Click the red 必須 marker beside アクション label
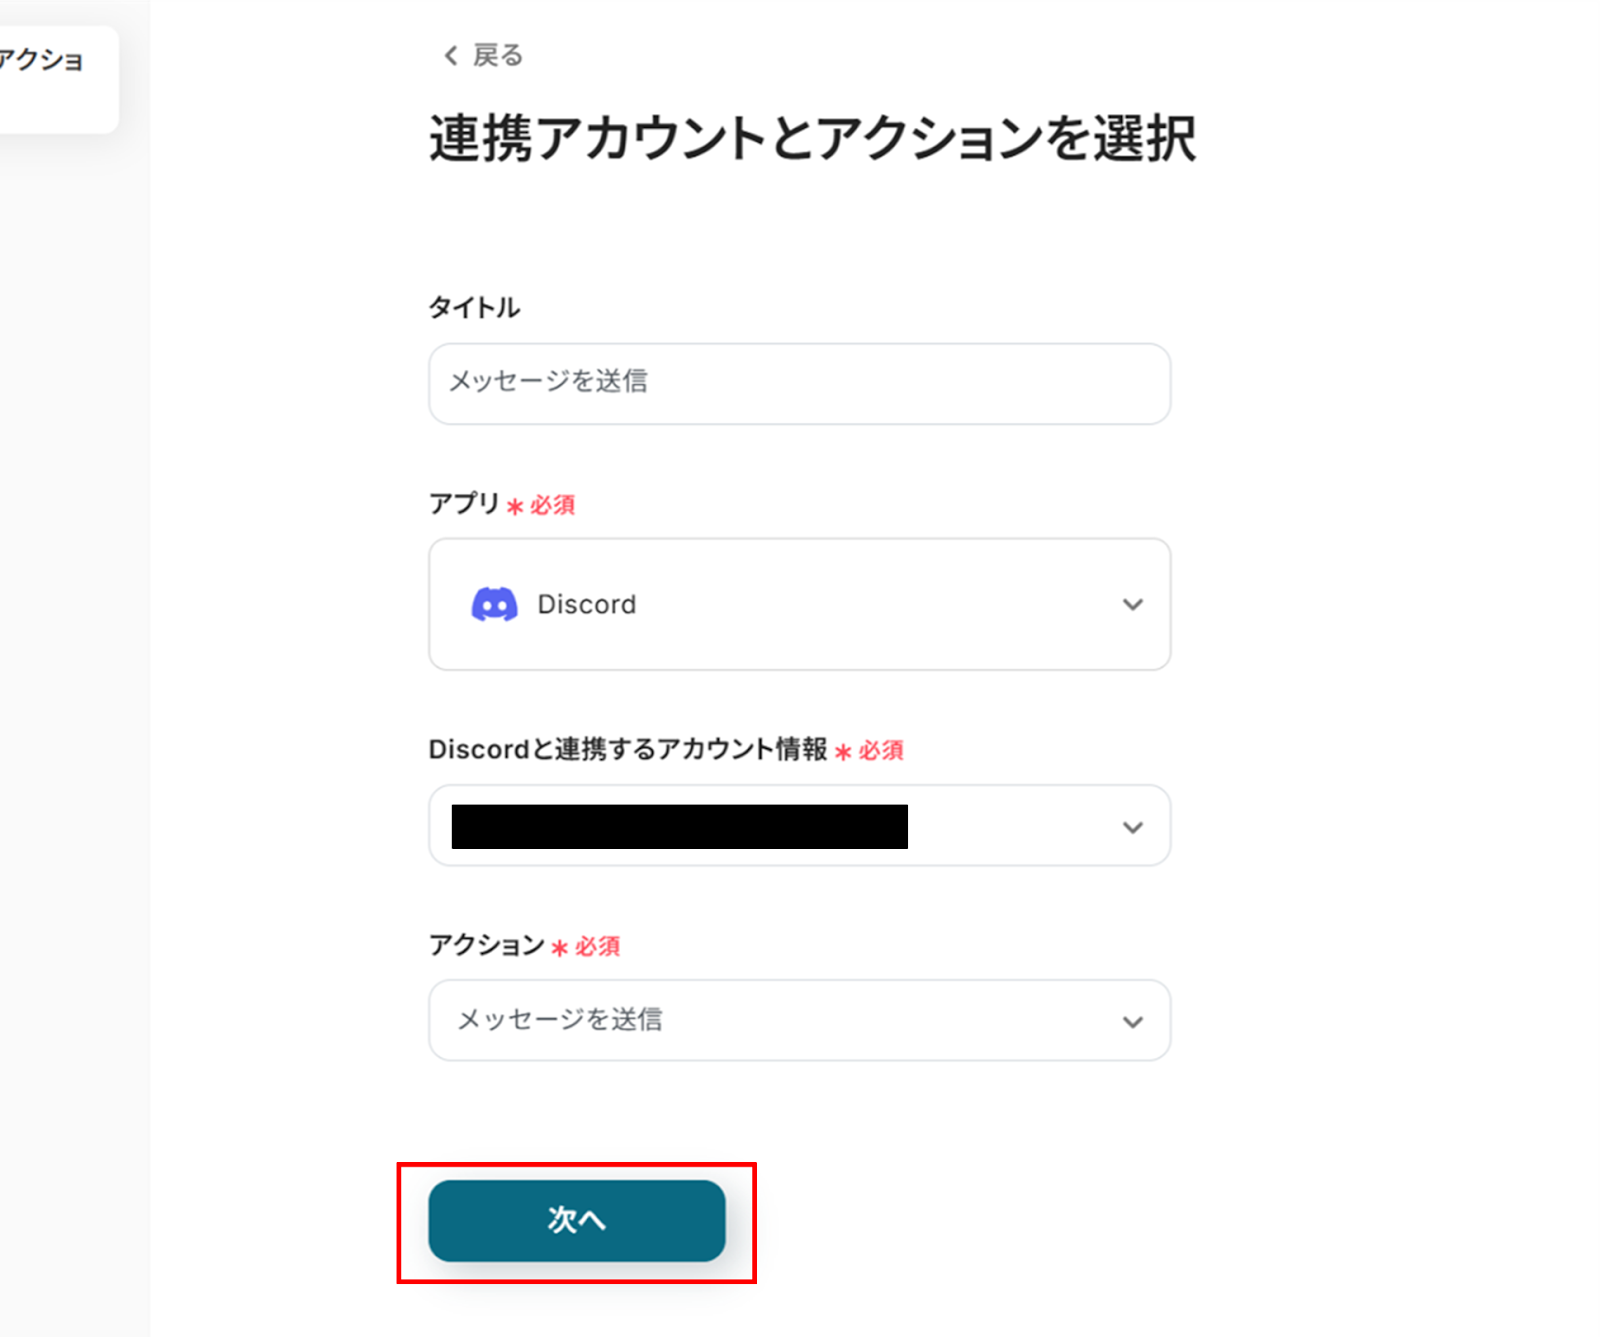Screen dimensions: 1600x1337 click(596, 946)
